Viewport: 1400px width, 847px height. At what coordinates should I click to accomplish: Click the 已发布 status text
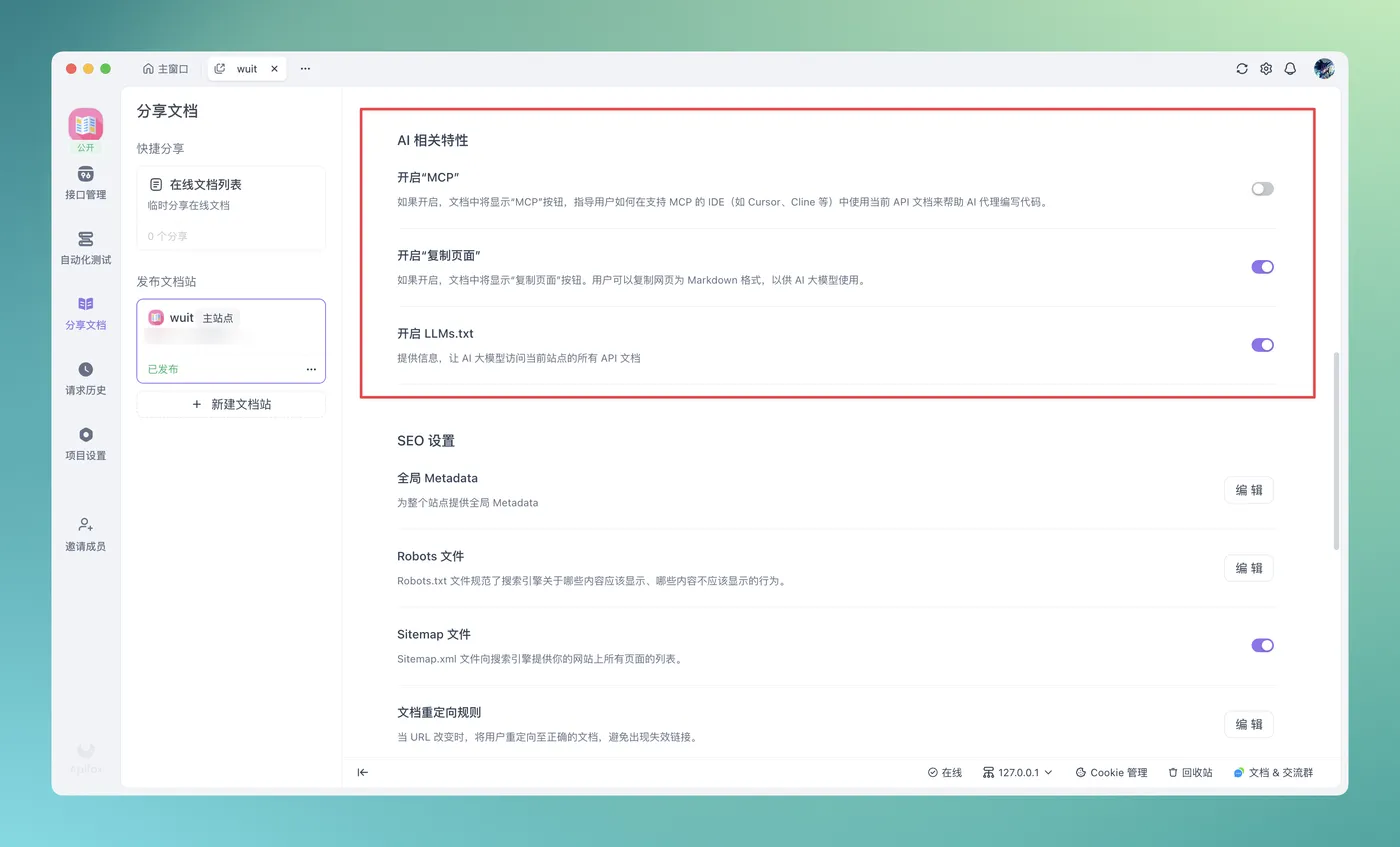click(163, 369)
